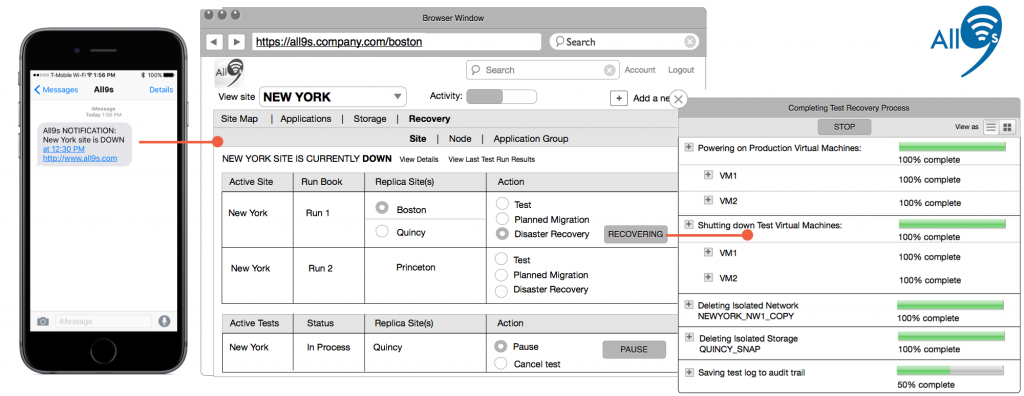Close the Test Recovery Process popup

pyautogui.click(x=679, y=99)
